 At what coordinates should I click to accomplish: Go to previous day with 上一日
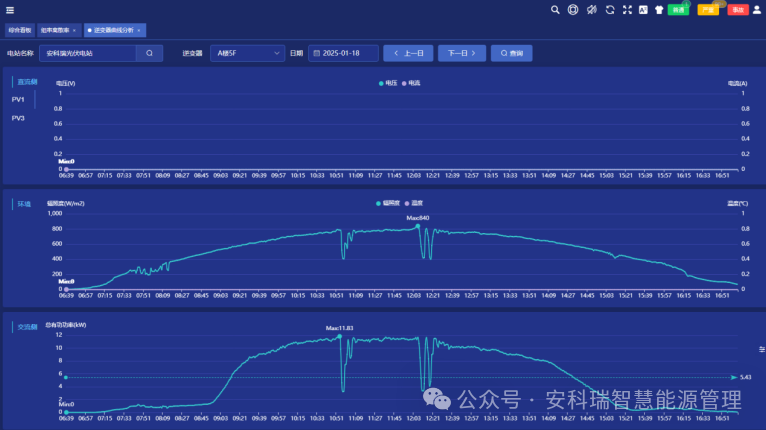(x=408, y=53)
